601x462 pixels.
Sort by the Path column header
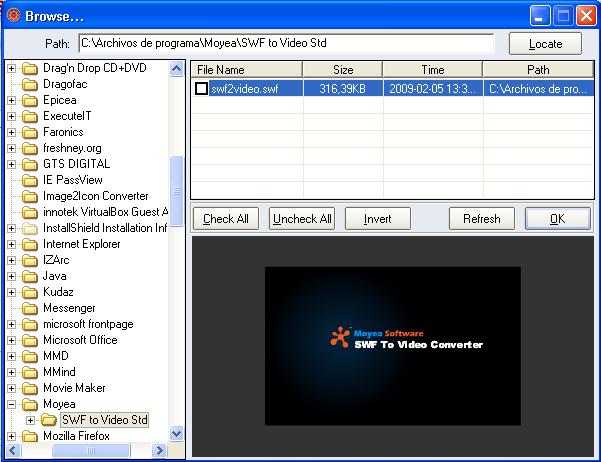coord(538,70)
